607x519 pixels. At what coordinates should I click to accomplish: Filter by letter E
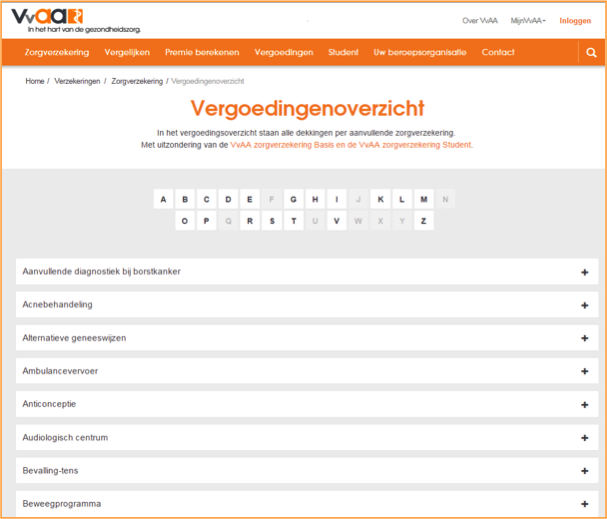pyautogui.click(x=250, y=199)
